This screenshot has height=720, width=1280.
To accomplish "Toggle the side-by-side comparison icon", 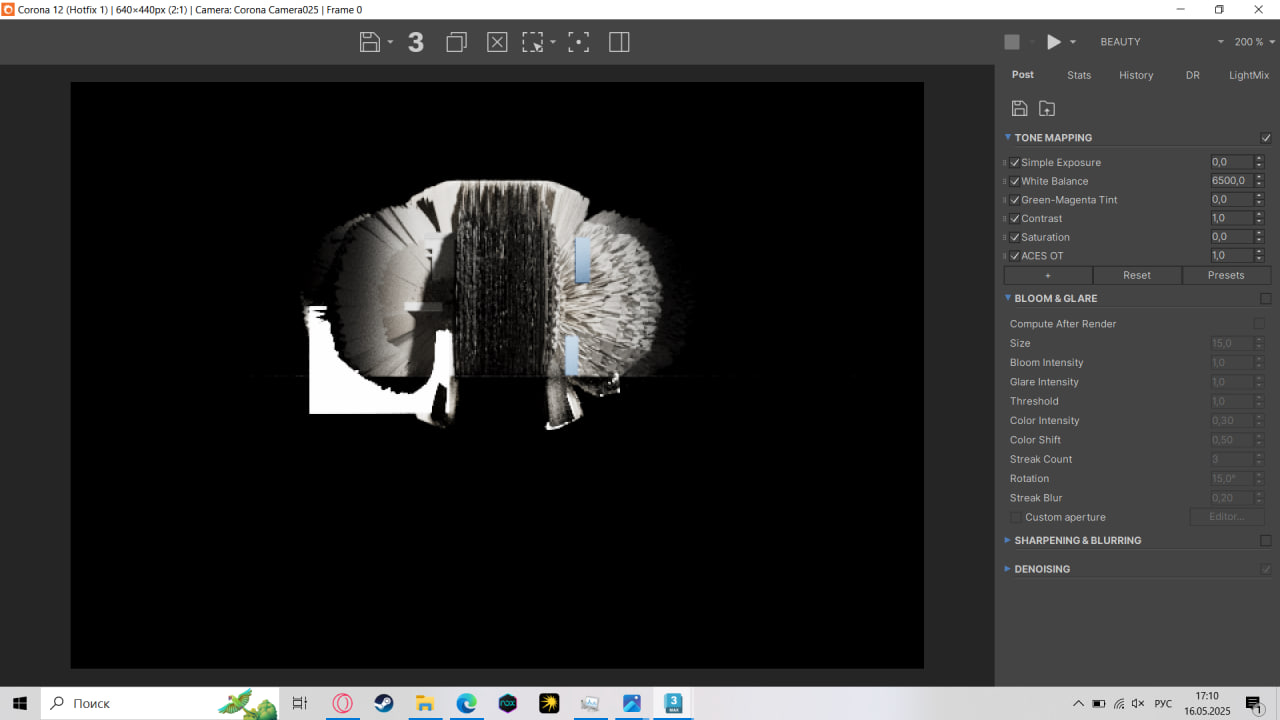I will pyautogui.click(x=619, y=42).
